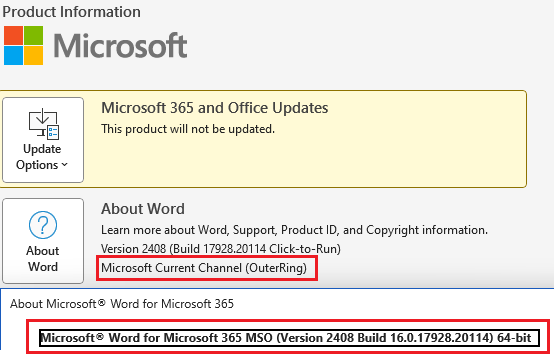The width and height of the screenshot is (557, 361).
Task: Click the update download icon
Action: (x=44, y=124)
